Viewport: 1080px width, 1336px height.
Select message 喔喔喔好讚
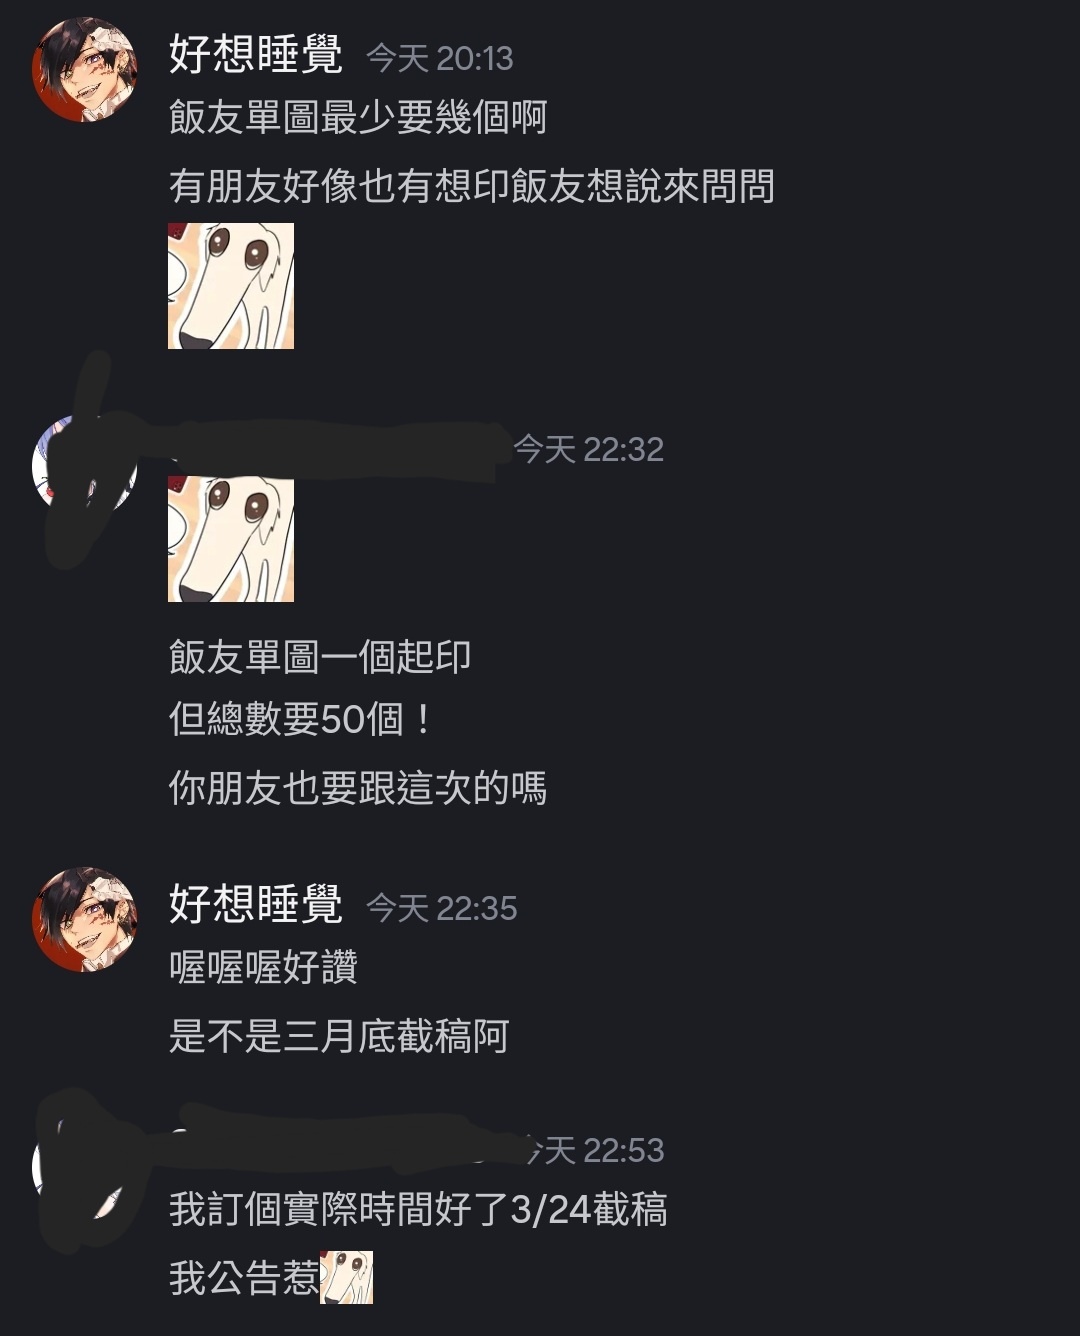263,967
